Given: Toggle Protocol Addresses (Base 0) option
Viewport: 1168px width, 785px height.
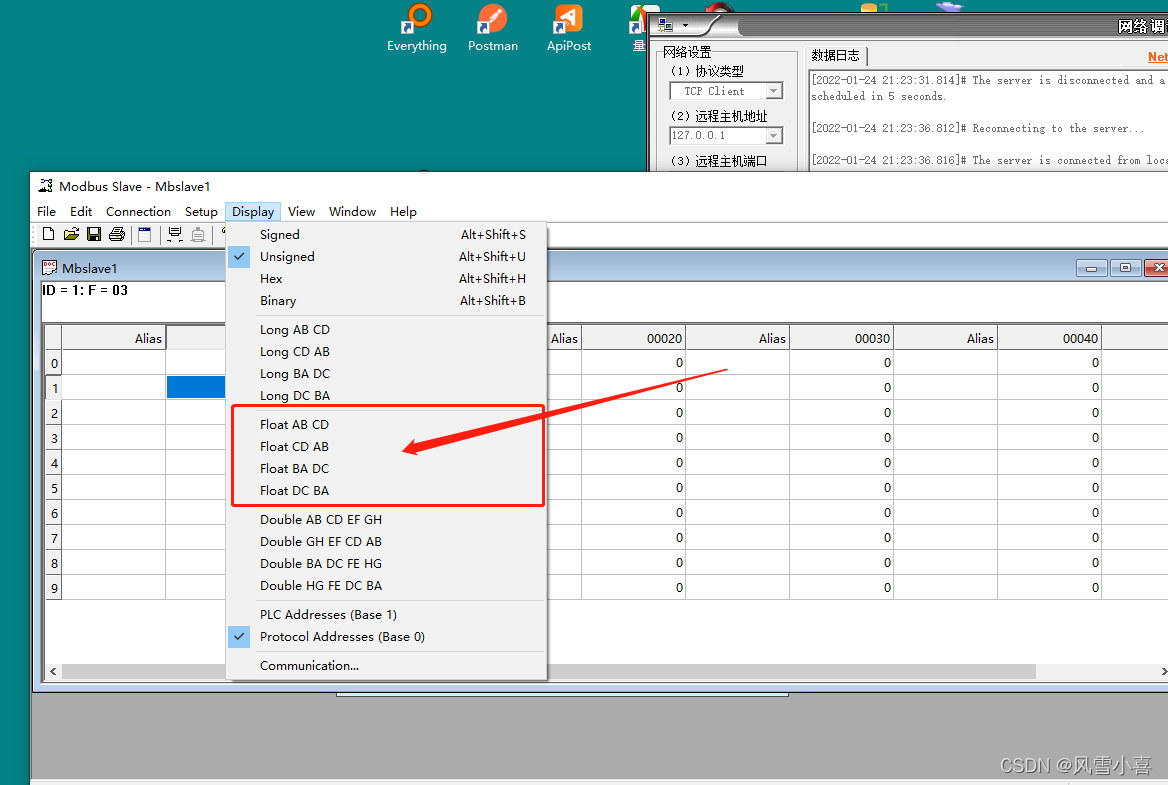Looking at the screenshot, I should pos(342,637).
